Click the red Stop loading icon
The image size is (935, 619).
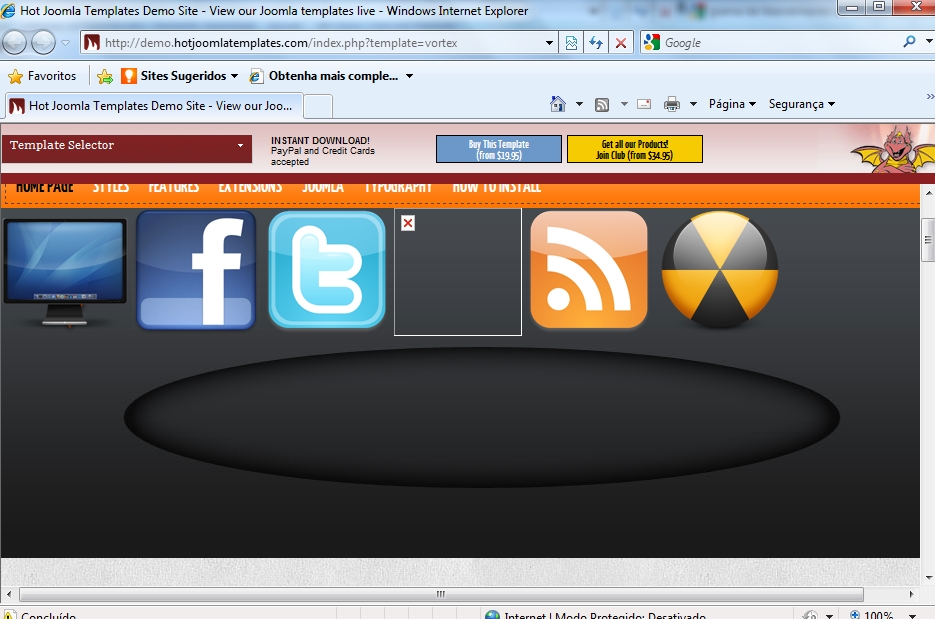coord(621,43)
